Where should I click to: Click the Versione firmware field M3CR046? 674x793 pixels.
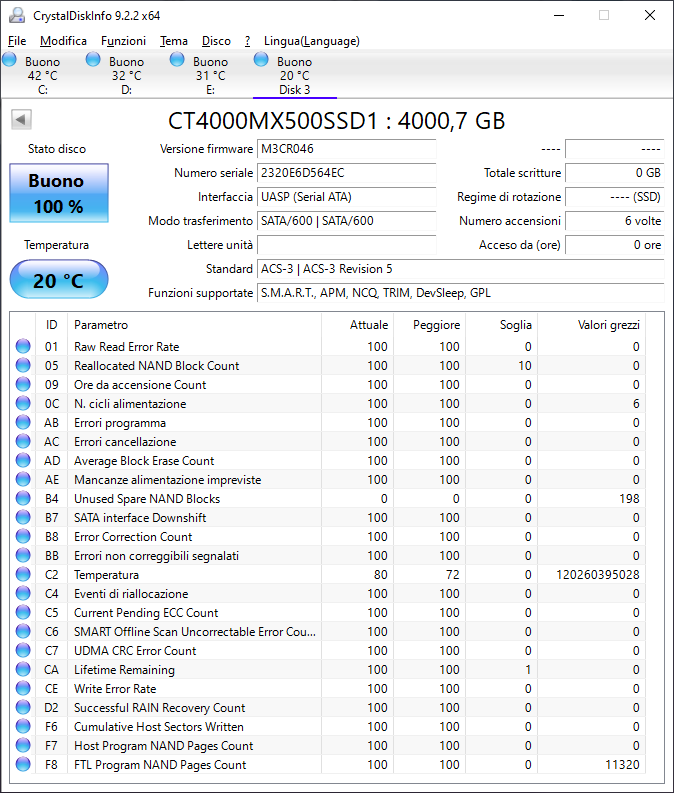(347, 149)
